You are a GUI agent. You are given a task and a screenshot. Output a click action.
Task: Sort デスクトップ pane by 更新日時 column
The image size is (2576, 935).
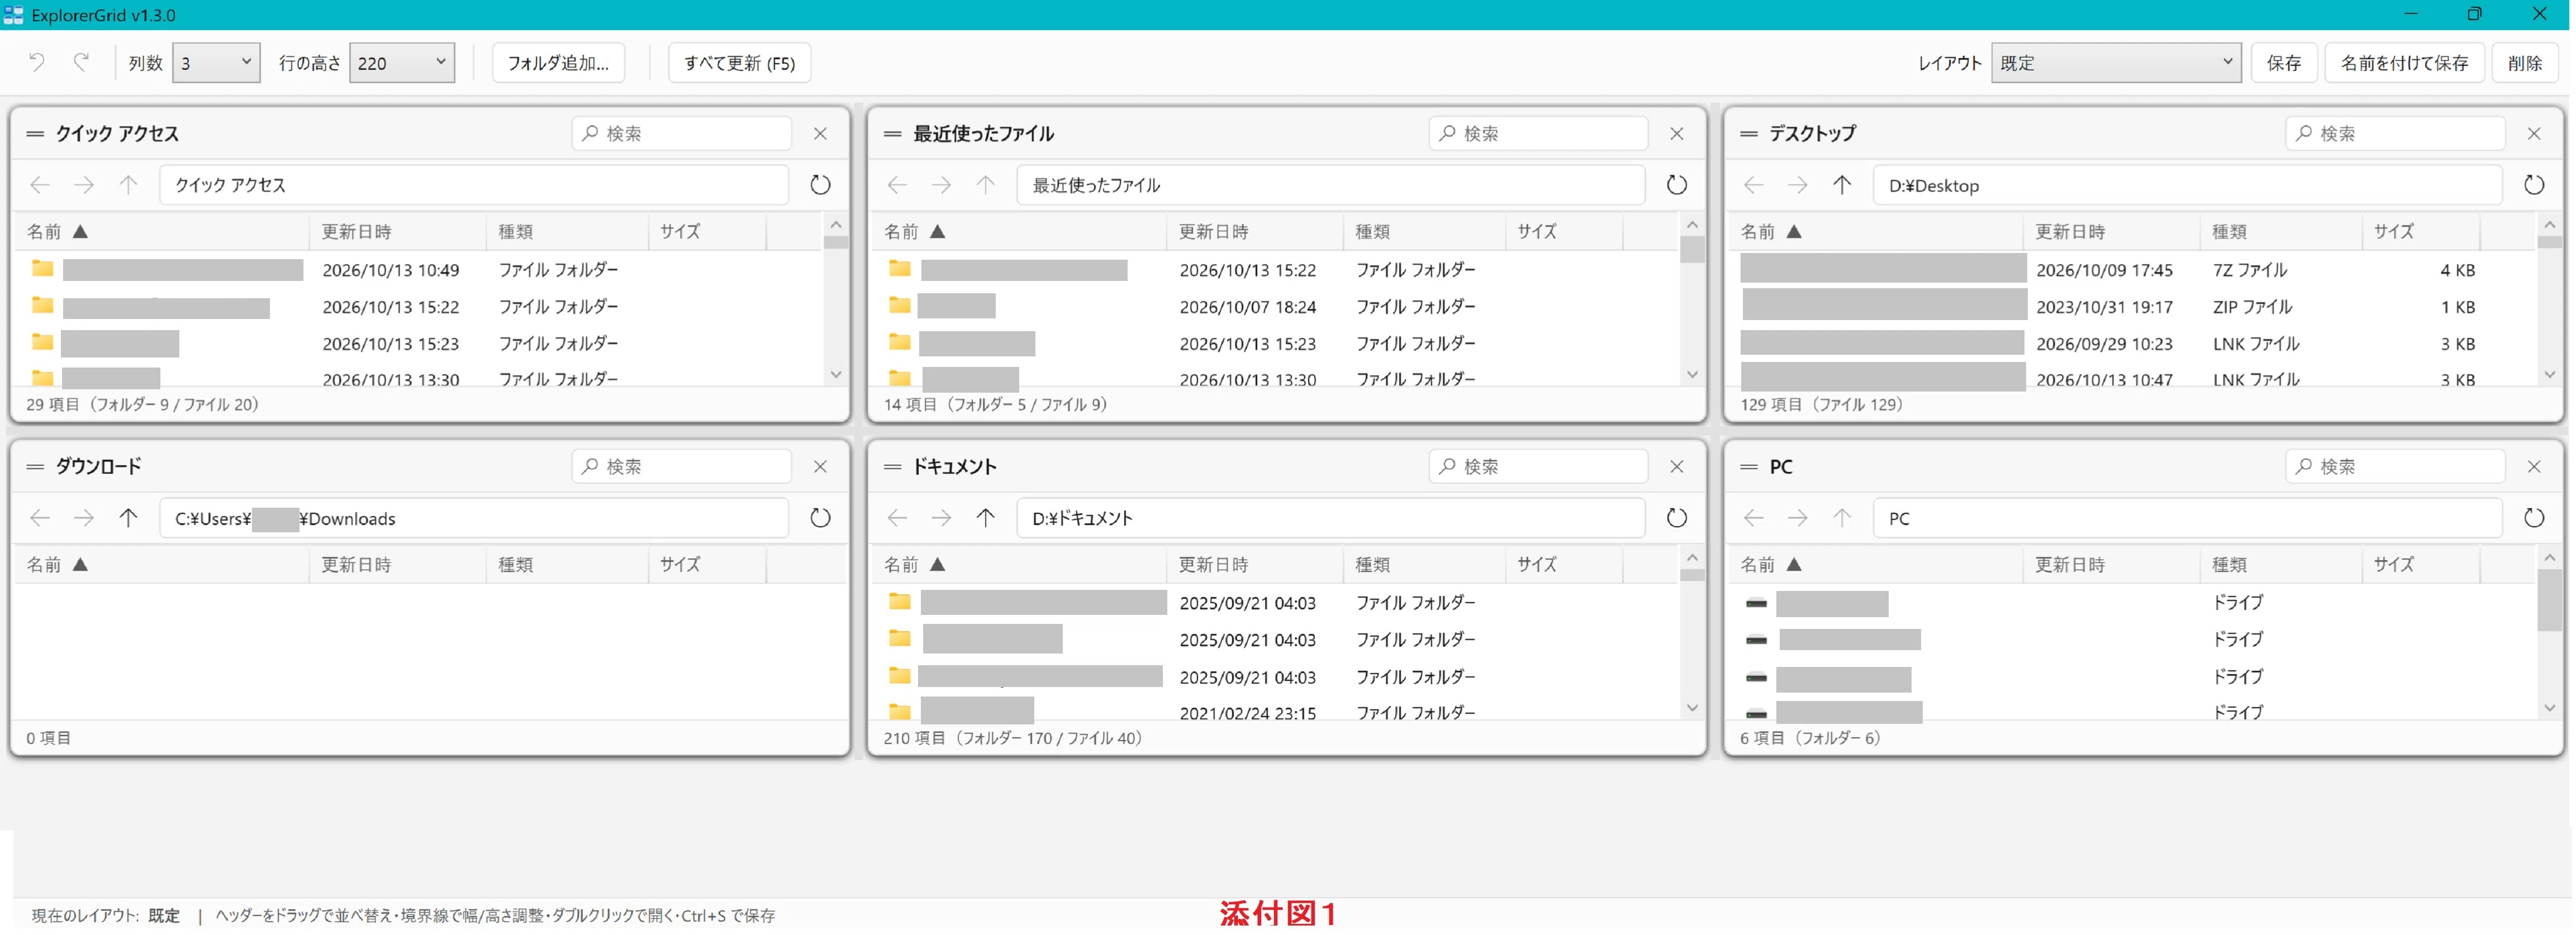pos(2111,231)
